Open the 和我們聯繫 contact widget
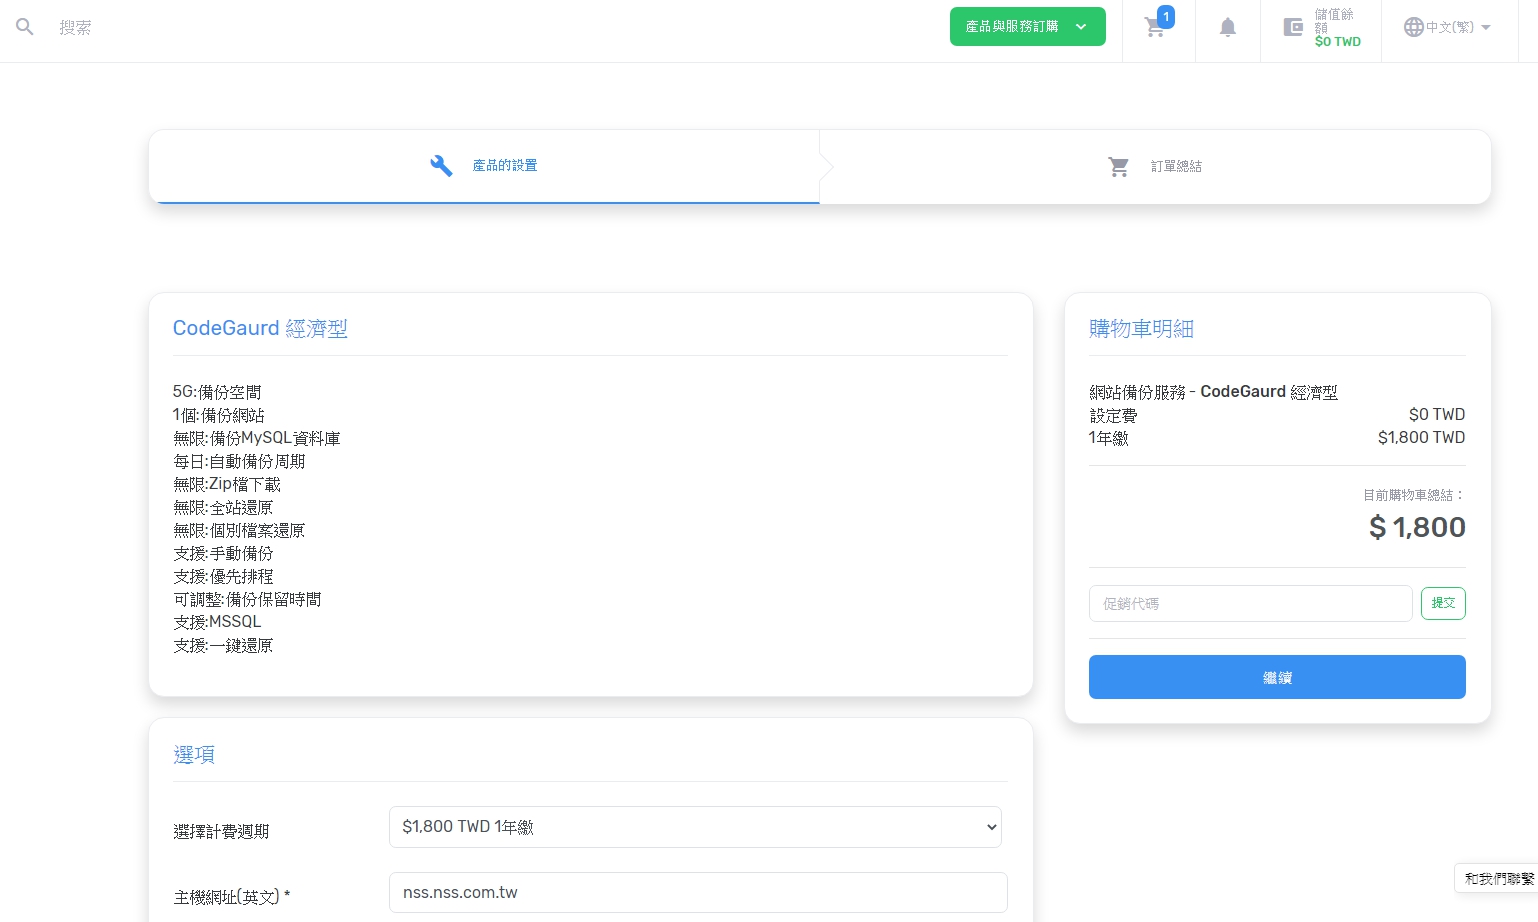The width and height of the screenshot is (1538, 922). coord(1498,879)
